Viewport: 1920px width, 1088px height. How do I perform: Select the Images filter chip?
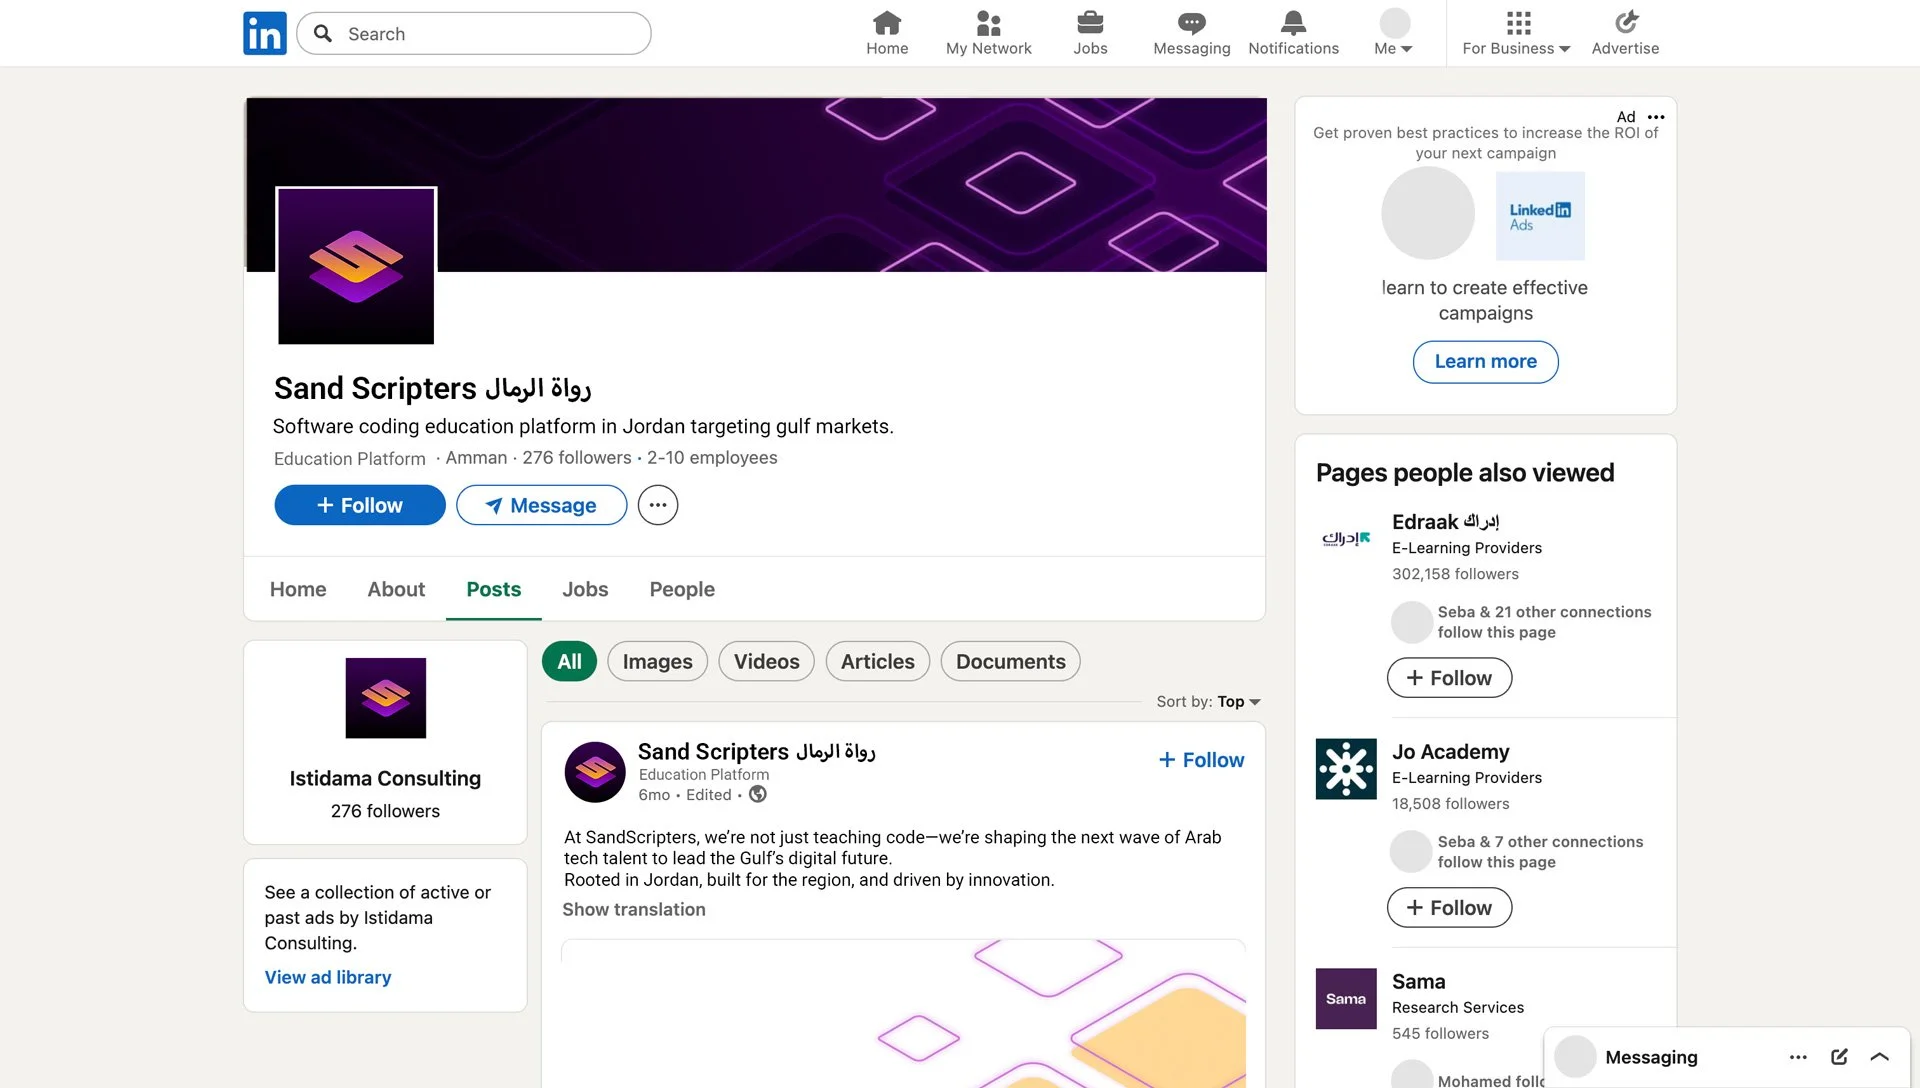point(657,662)
